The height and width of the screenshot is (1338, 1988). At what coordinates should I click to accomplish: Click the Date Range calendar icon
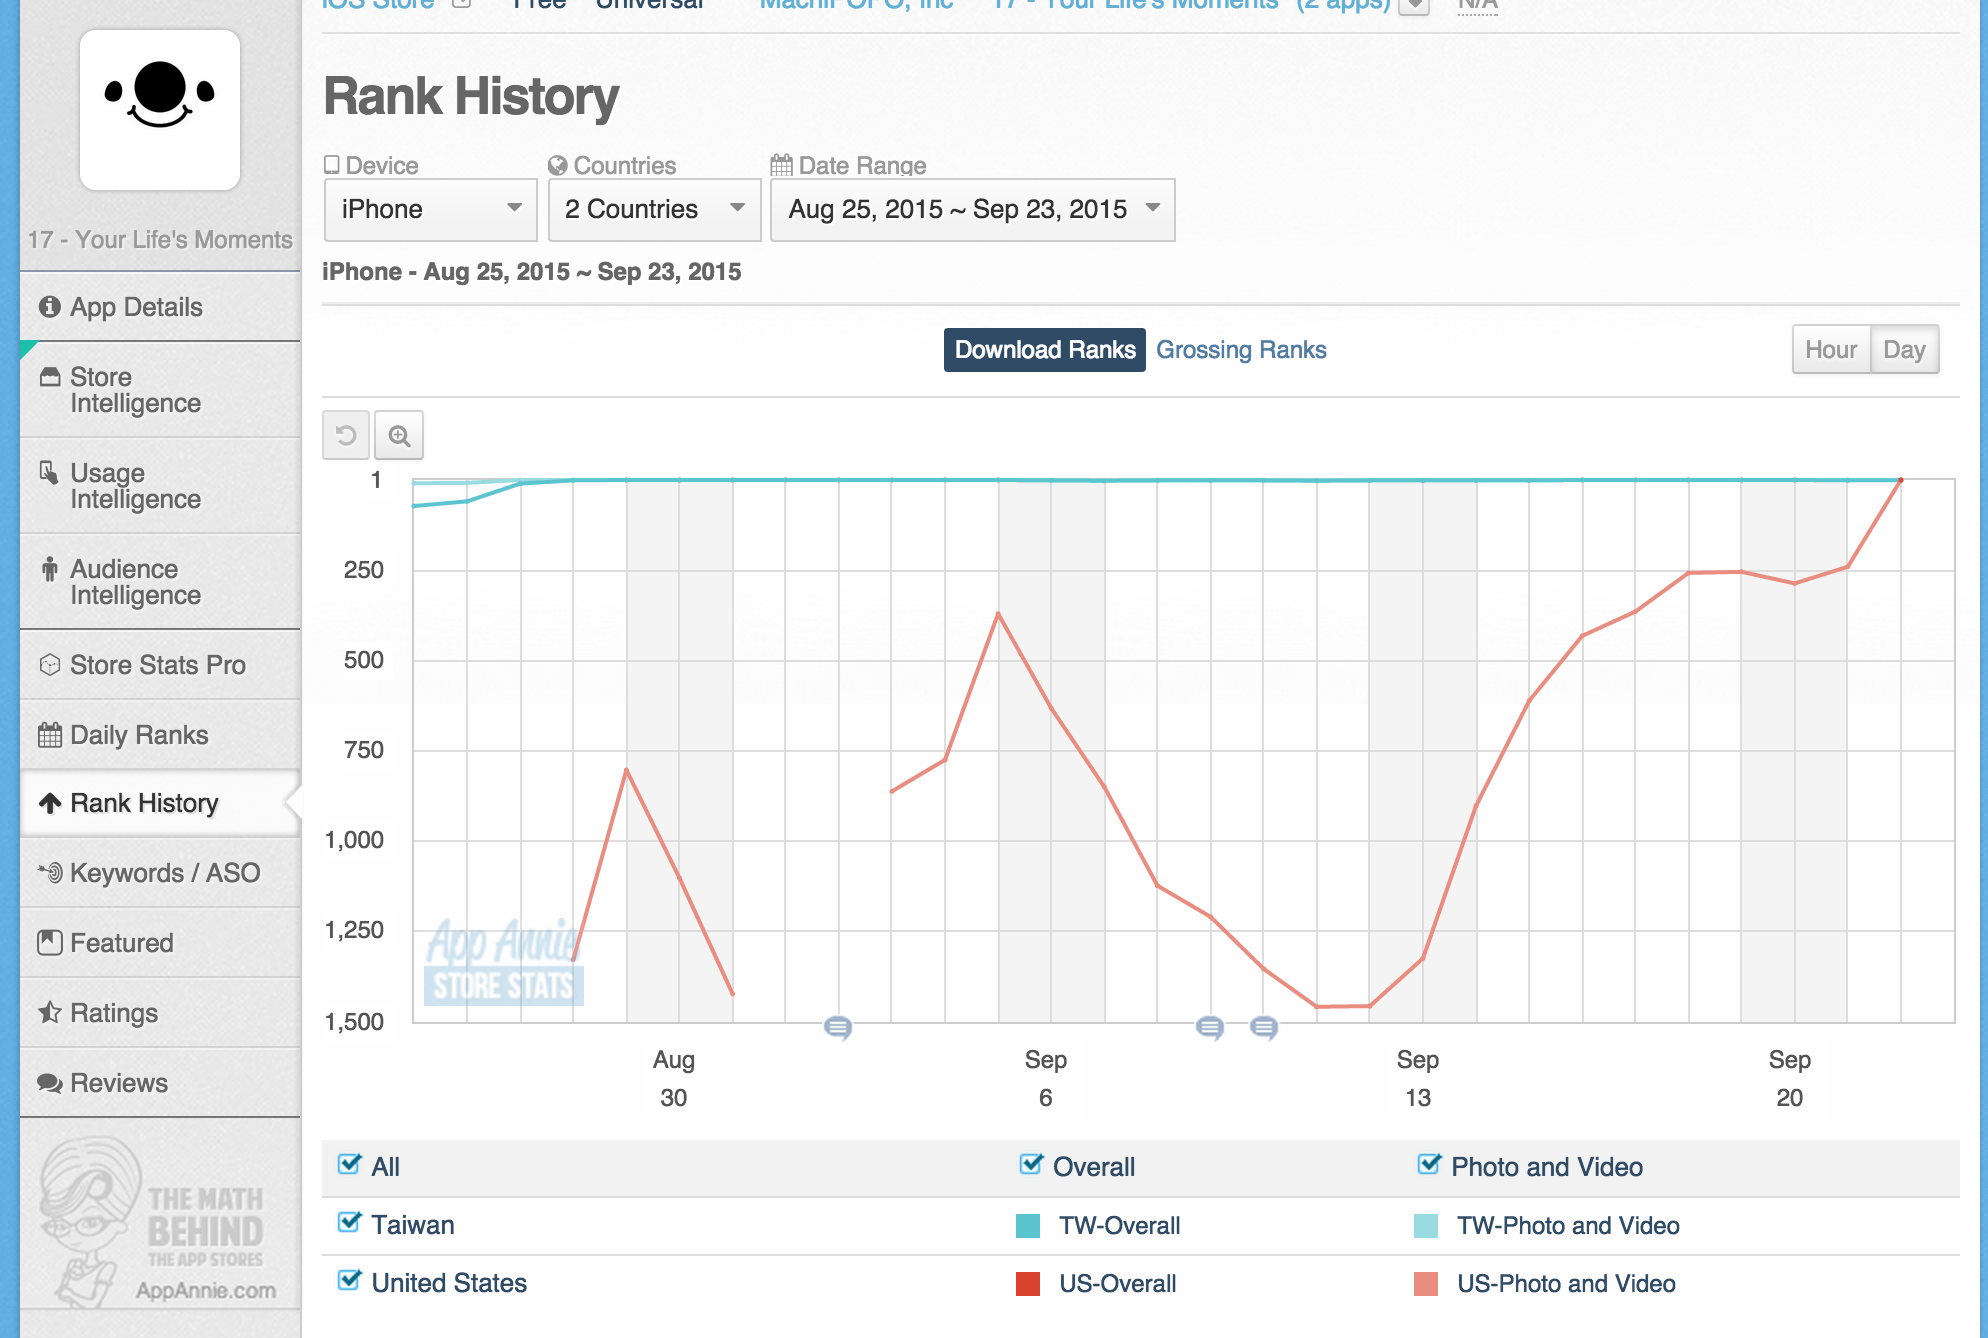pos(781,165)
